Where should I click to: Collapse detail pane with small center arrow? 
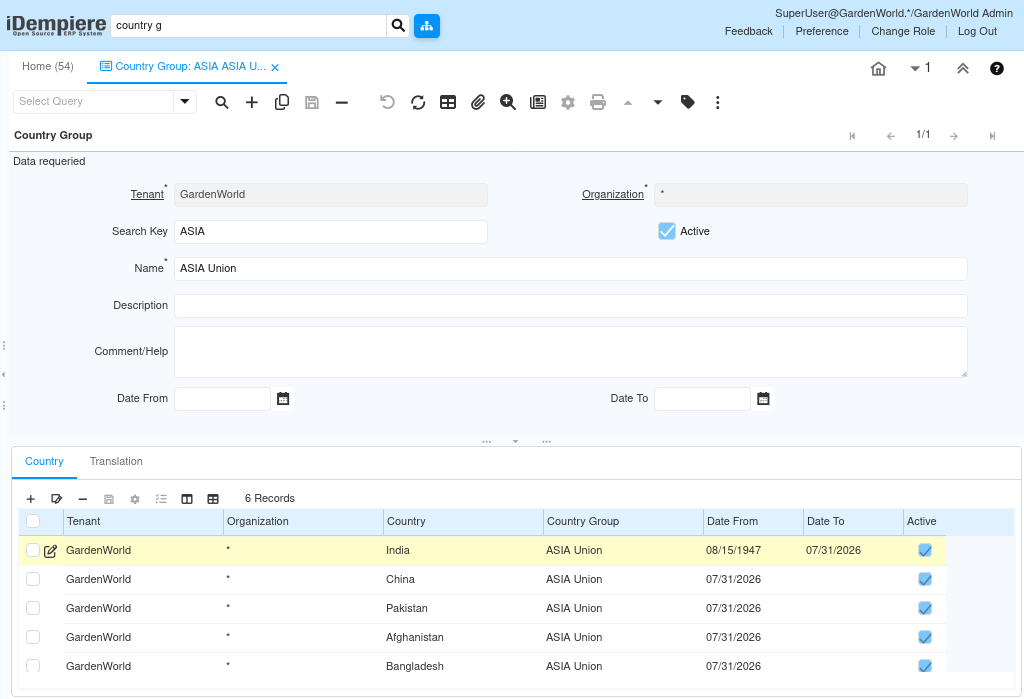[515, 442]
